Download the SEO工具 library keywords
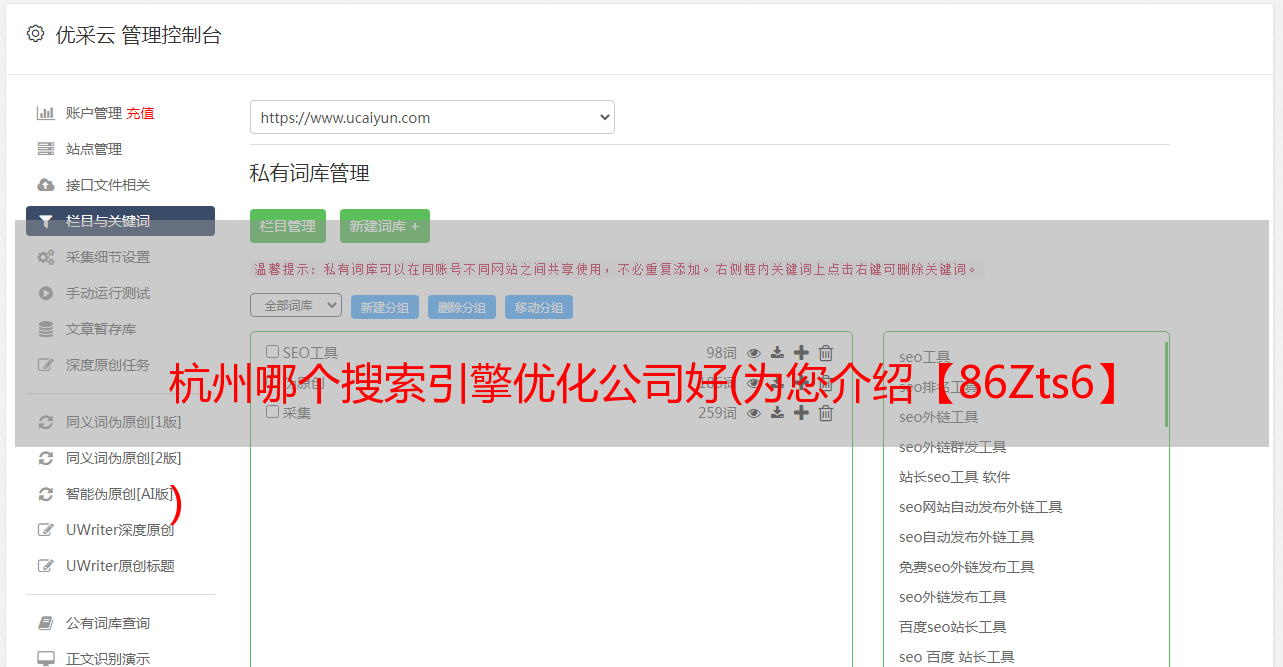Viewport: 1283px width, 667px height. [777, 353]
